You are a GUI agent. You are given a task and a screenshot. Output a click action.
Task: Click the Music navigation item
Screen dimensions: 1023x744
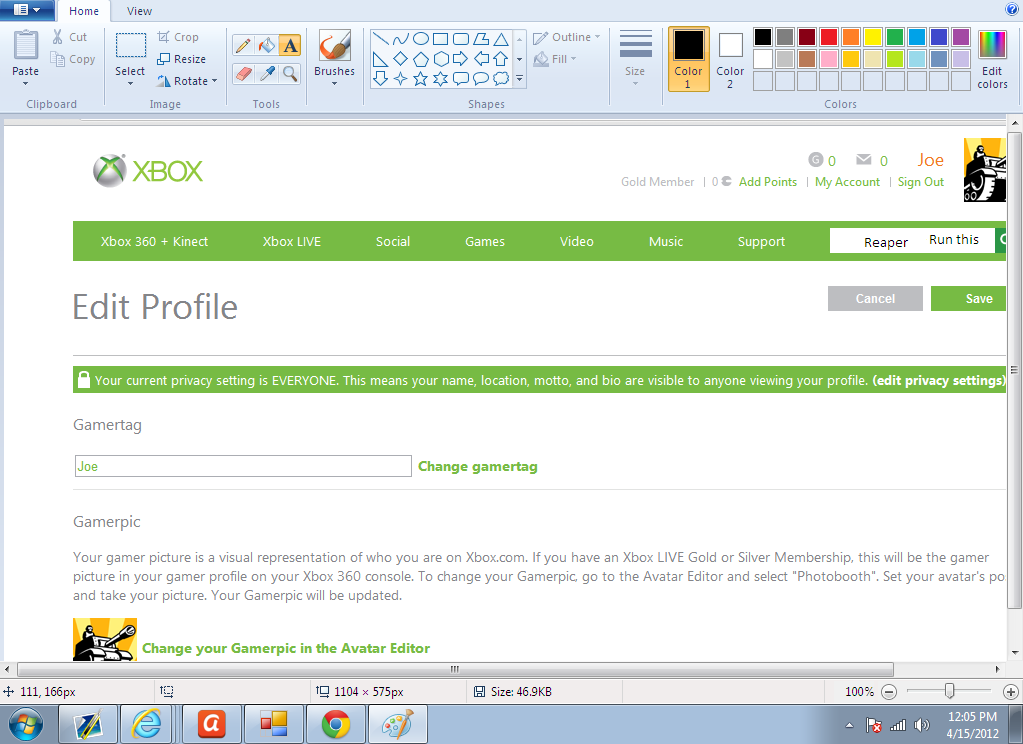665,241
